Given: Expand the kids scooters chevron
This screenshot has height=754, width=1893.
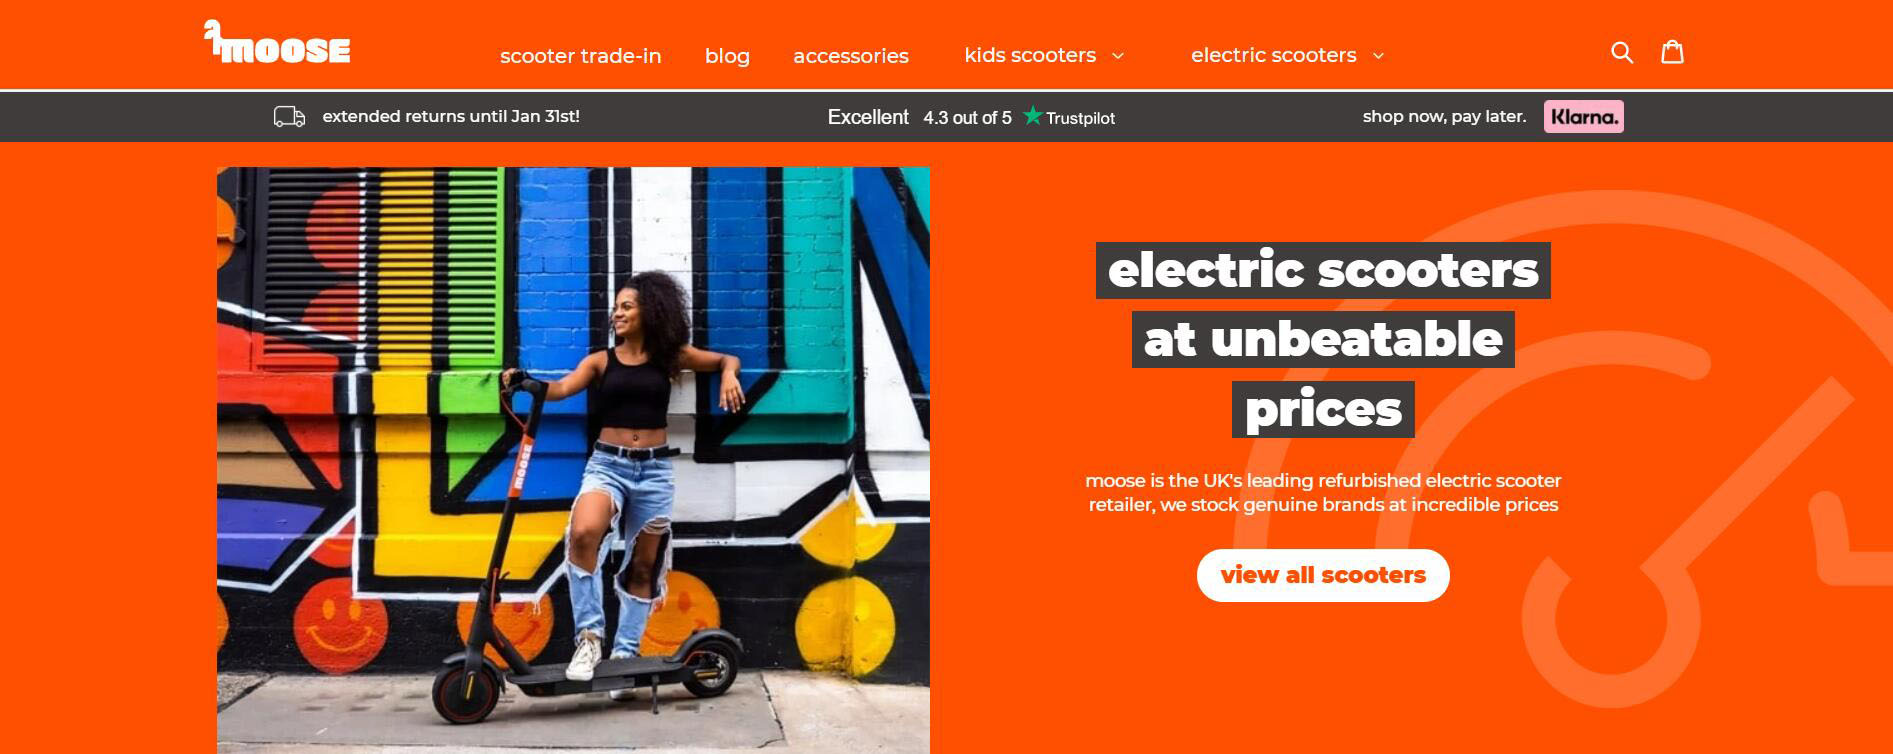Looking at the screenshot, I should pos(1118,56).
